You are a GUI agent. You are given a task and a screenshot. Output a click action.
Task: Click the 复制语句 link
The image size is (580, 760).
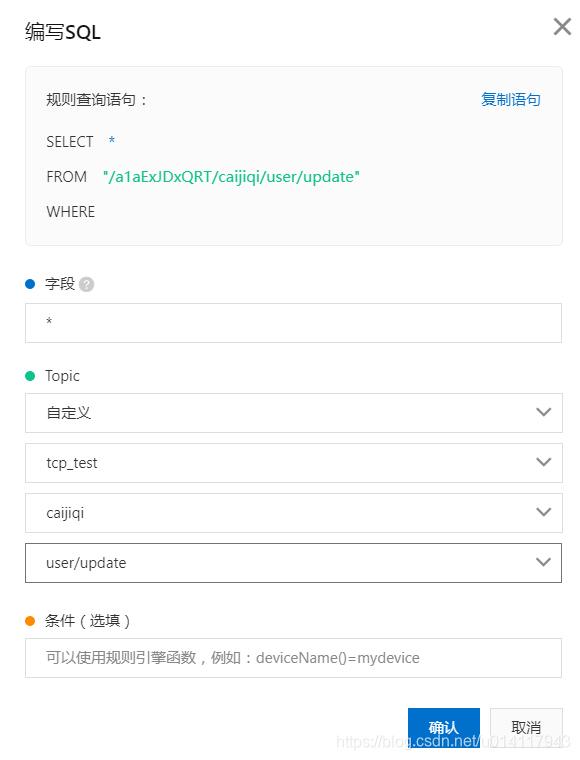click(x=511, y=99)
